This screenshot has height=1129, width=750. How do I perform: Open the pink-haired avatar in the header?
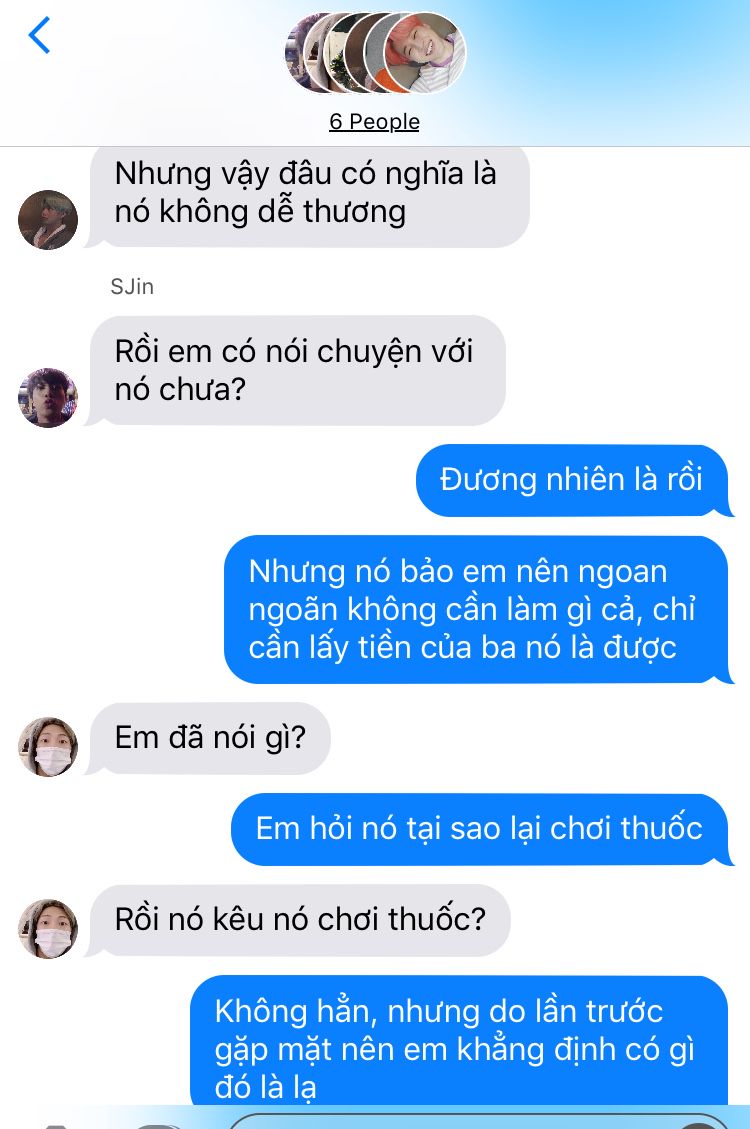tap(425, 53)
